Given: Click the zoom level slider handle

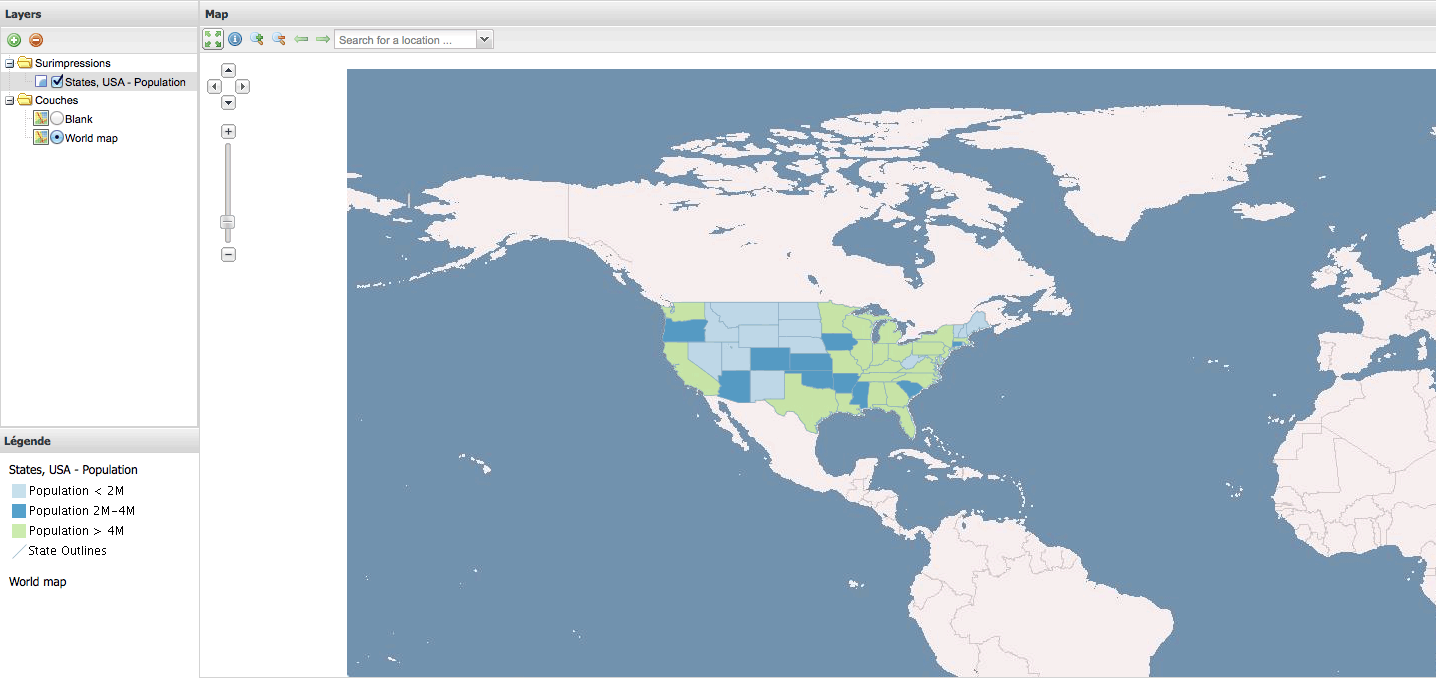Looking at the screenshot, I should pyautogui.click(x=227, y=221).
